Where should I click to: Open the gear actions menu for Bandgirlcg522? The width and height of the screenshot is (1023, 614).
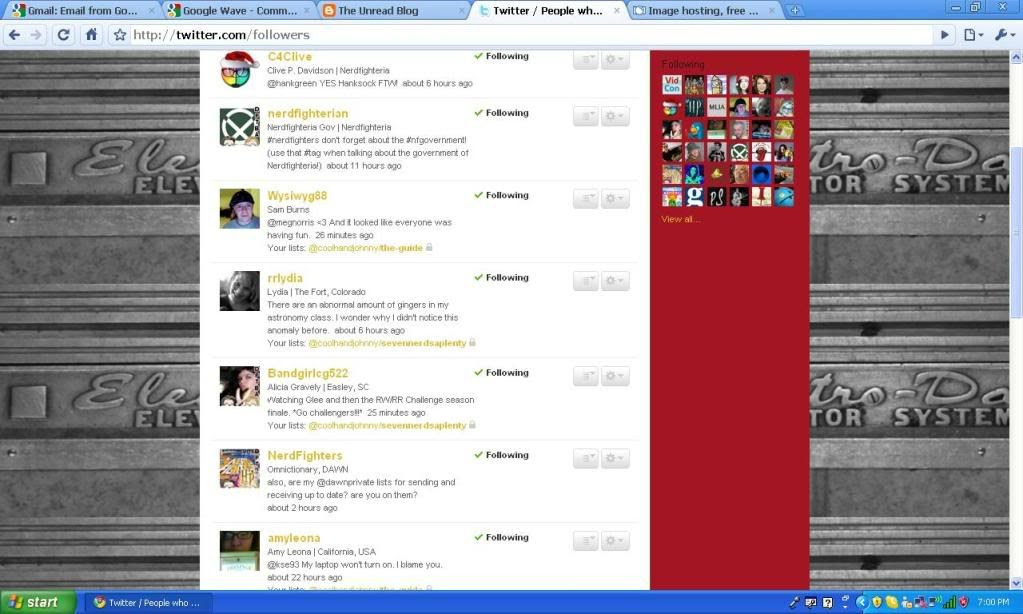tap(615, 376)
